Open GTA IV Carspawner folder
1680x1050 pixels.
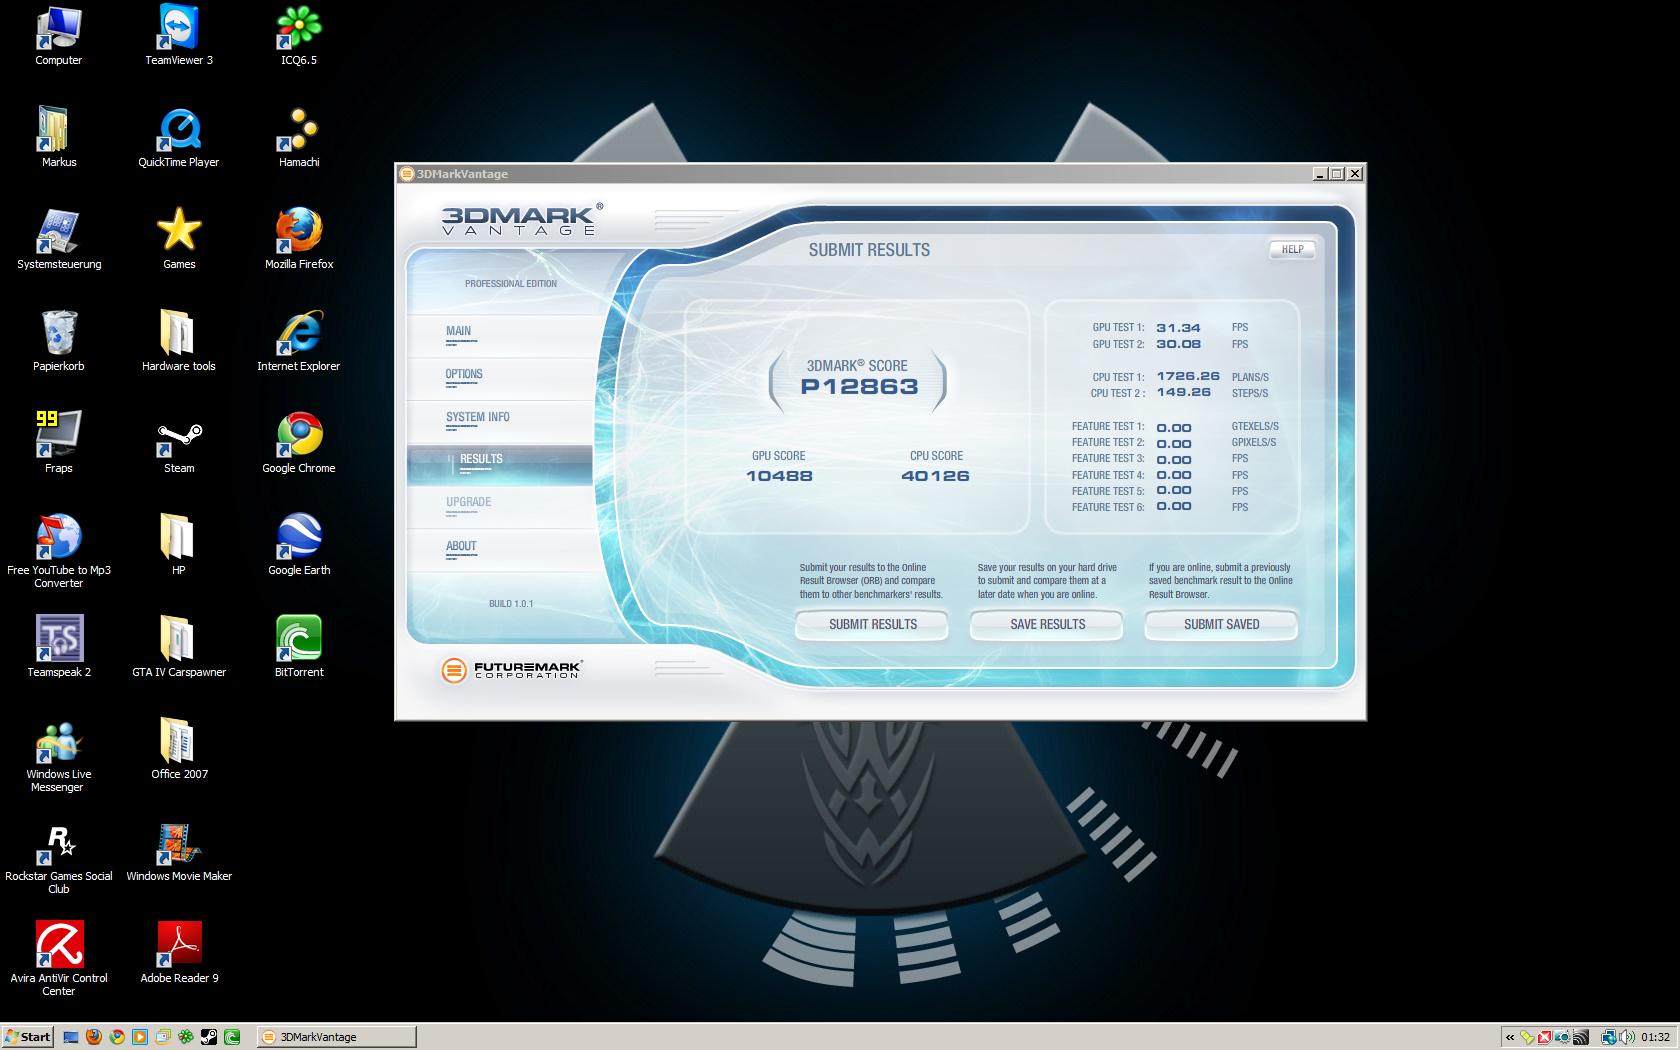(x=179, y=647)
